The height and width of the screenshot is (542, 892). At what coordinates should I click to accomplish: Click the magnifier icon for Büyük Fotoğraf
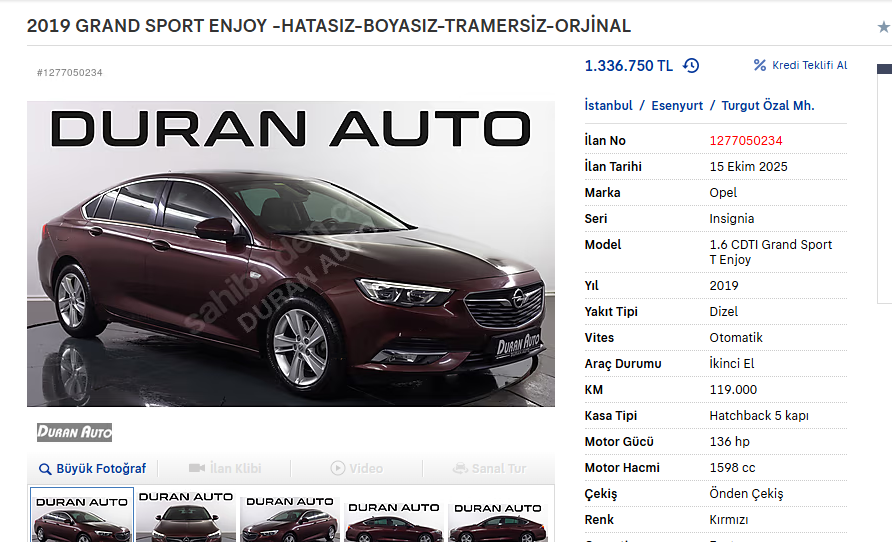(x=45, y=469)
